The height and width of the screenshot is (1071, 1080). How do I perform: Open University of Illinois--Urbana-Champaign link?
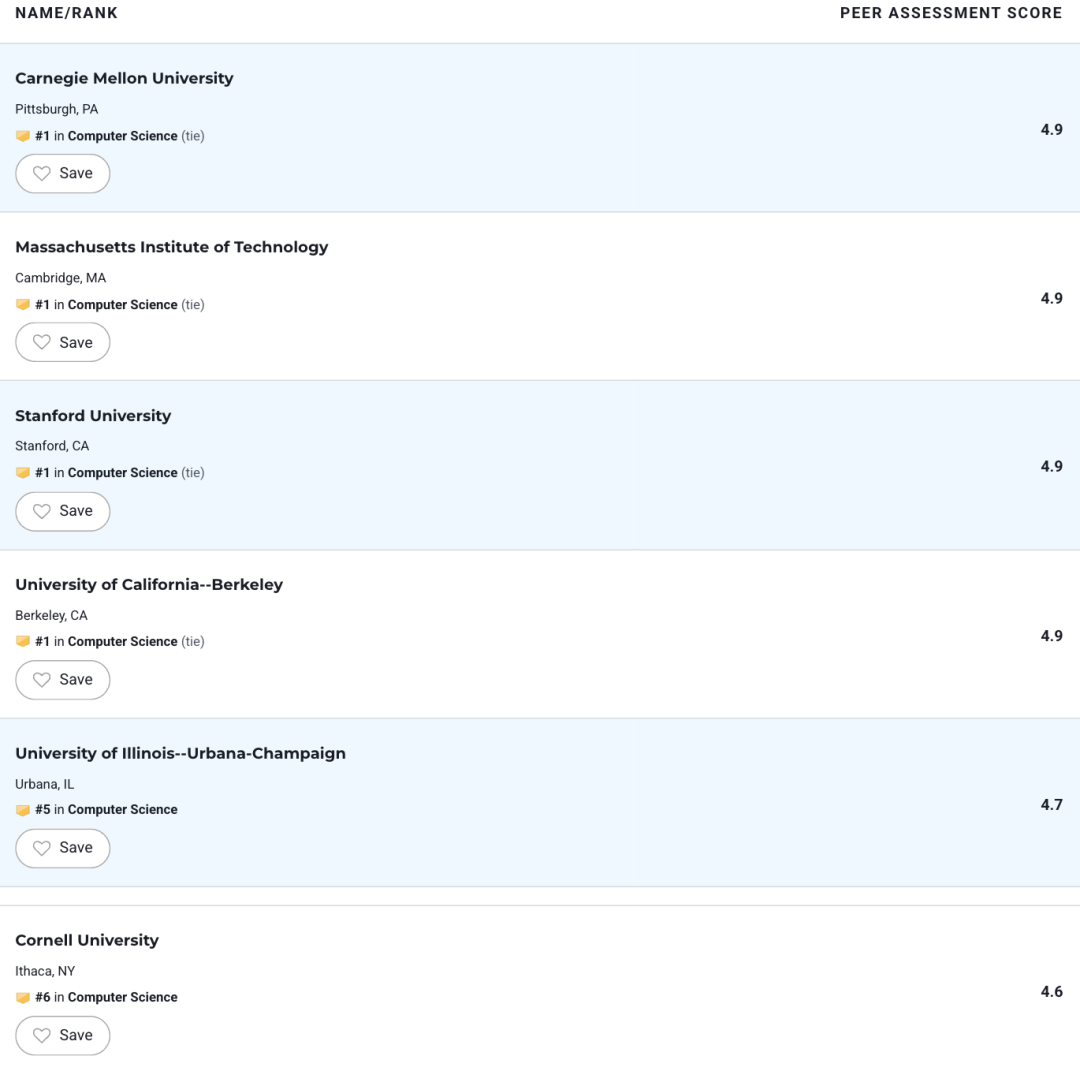[x=180, y=753]
